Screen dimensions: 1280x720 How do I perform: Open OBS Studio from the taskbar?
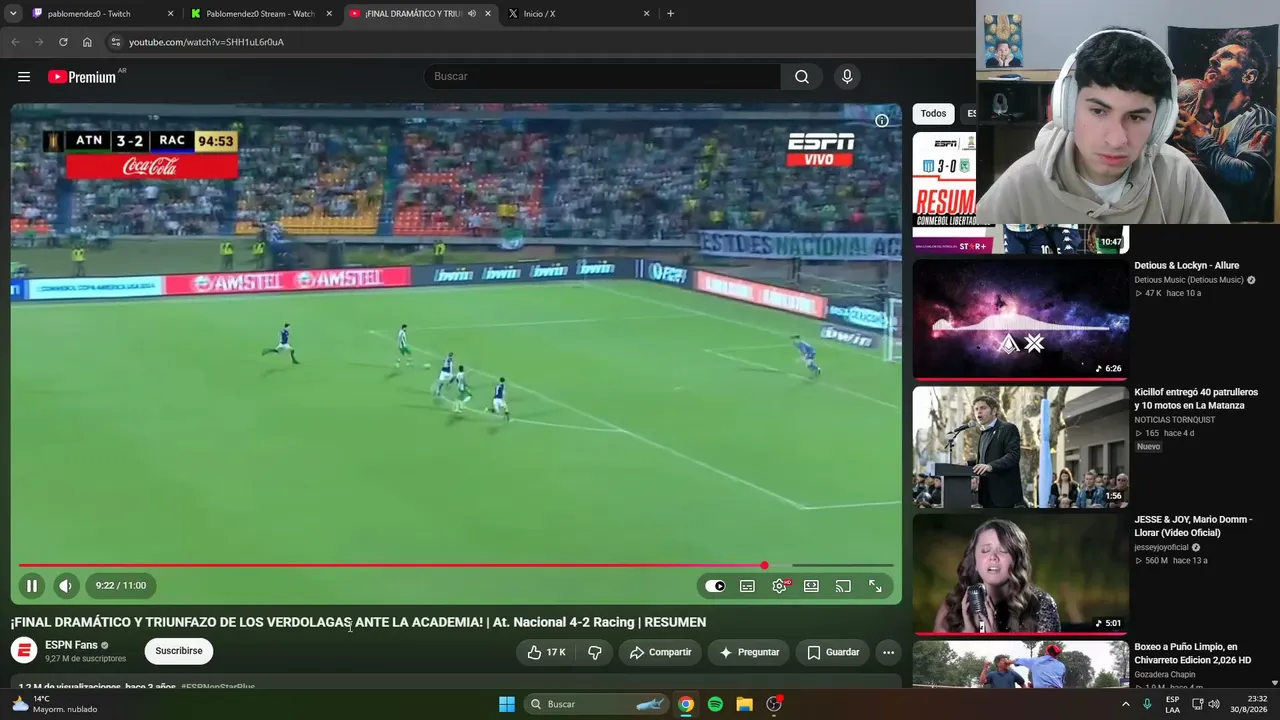point(773,704)
